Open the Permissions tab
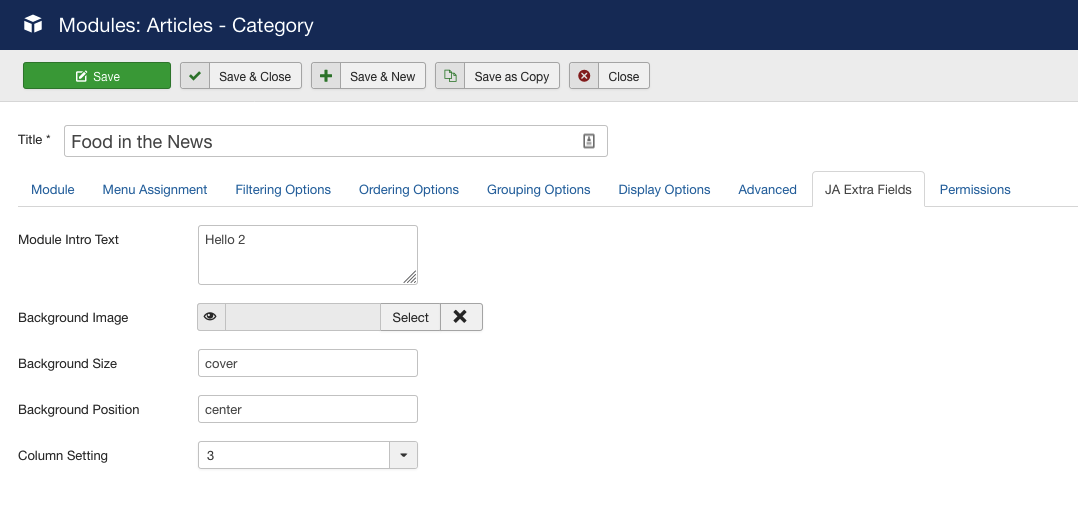The image size is (1078, 506). pyautogui.click(x=975, y=189)
